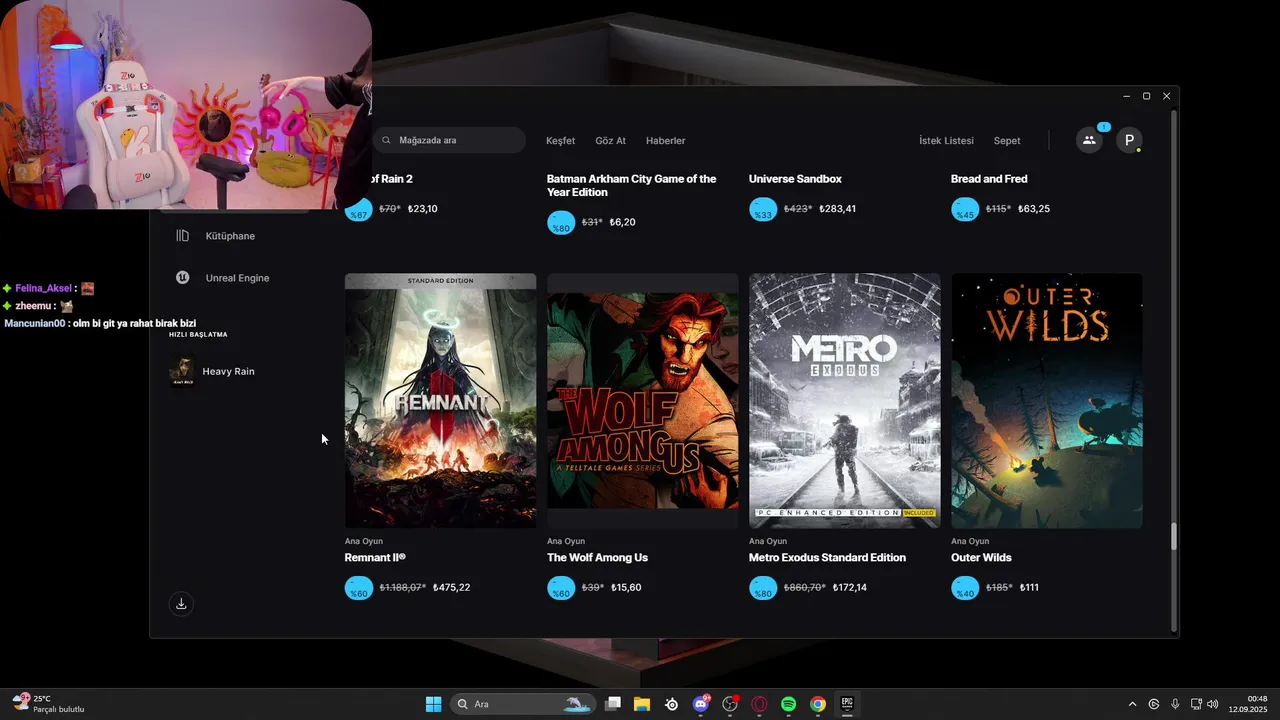The width and height of the screenshot is (1280, 720).
Task: Open Metro Exodus Standard Edition title
Action: coord(827,558)
